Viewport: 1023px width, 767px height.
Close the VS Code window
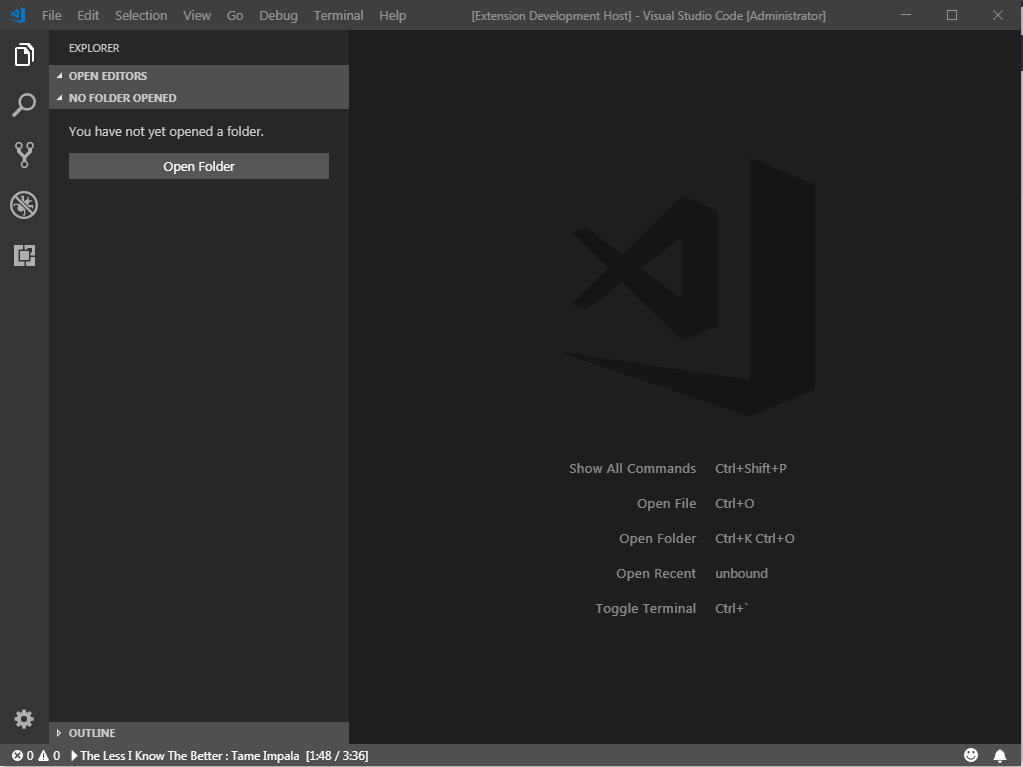[998, 15]
